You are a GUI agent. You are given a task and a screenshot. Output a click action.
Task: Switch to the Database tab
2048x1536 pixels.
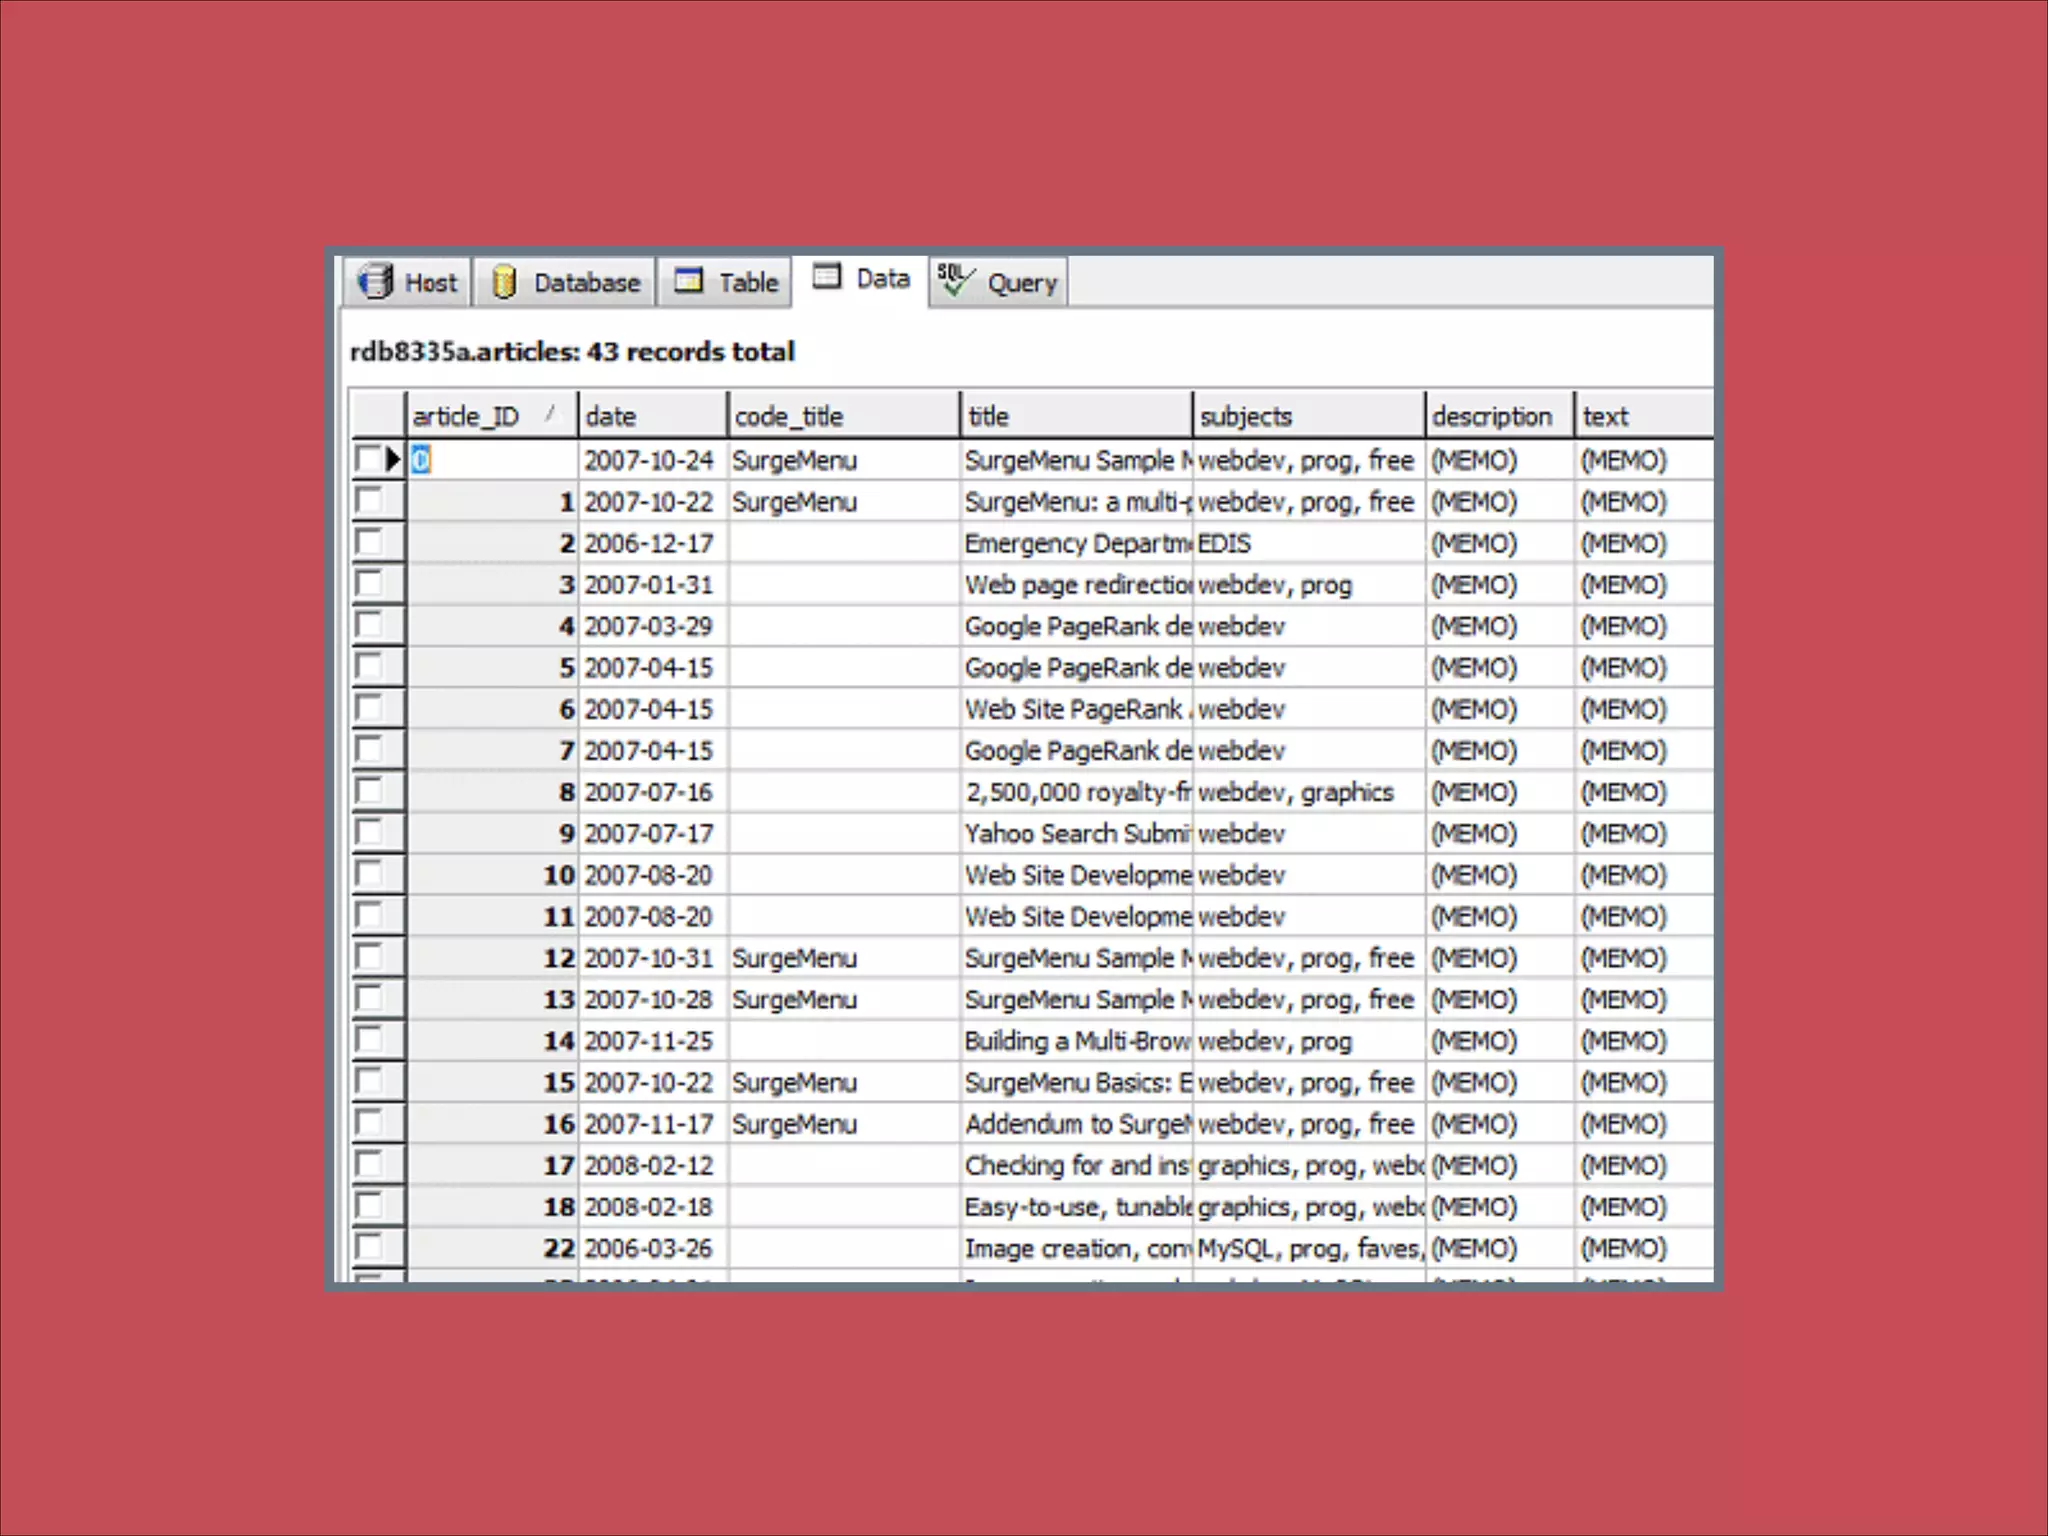coord(586,283)
